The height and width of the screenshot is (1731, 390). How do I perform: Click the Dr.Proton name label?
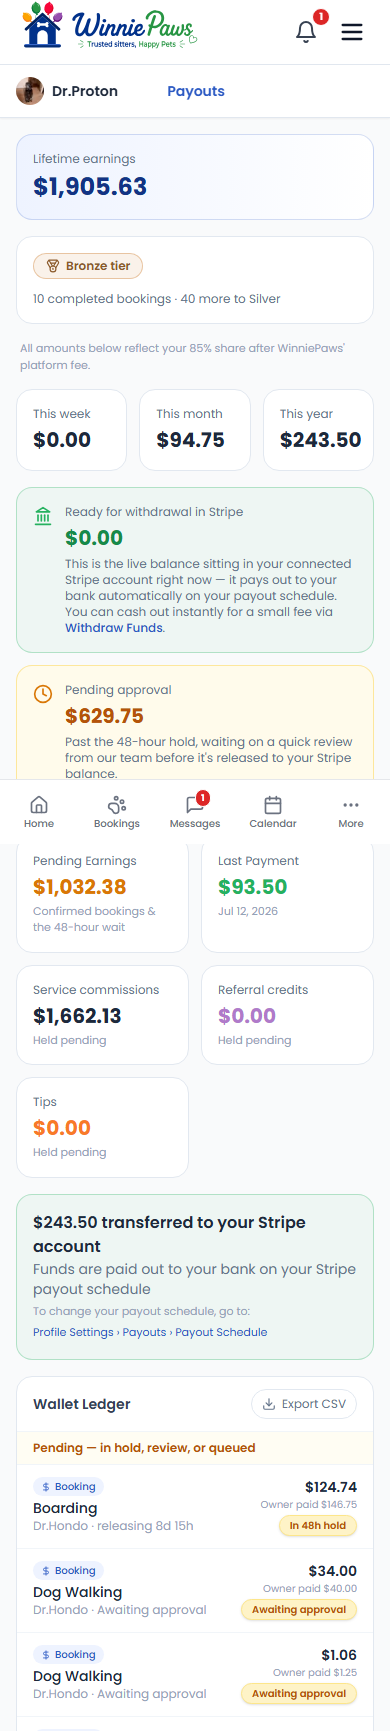85,91
